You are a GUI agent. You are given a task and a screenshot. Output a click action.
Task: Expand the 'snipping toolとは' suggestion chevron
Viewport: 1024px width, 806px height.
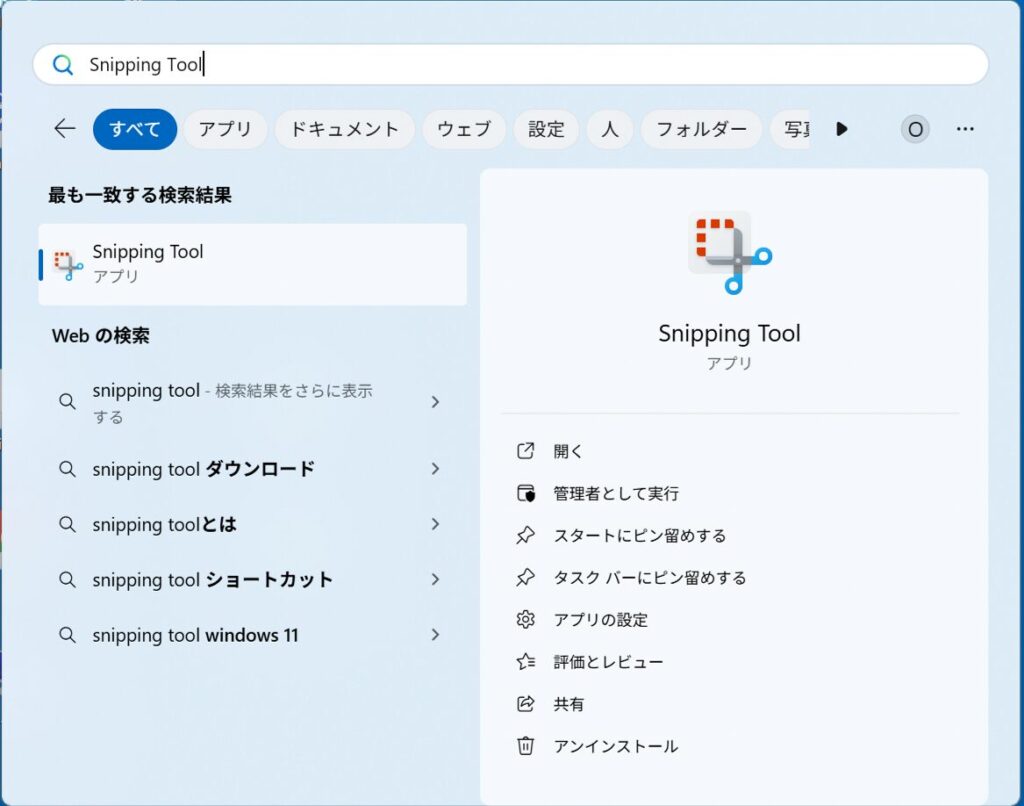tap(435, 524)
